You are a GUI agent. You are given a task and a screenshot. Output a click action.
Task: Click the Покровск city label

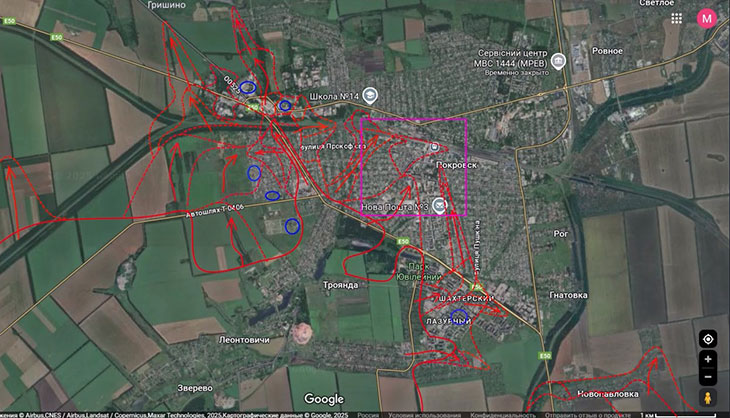(457, 165)
